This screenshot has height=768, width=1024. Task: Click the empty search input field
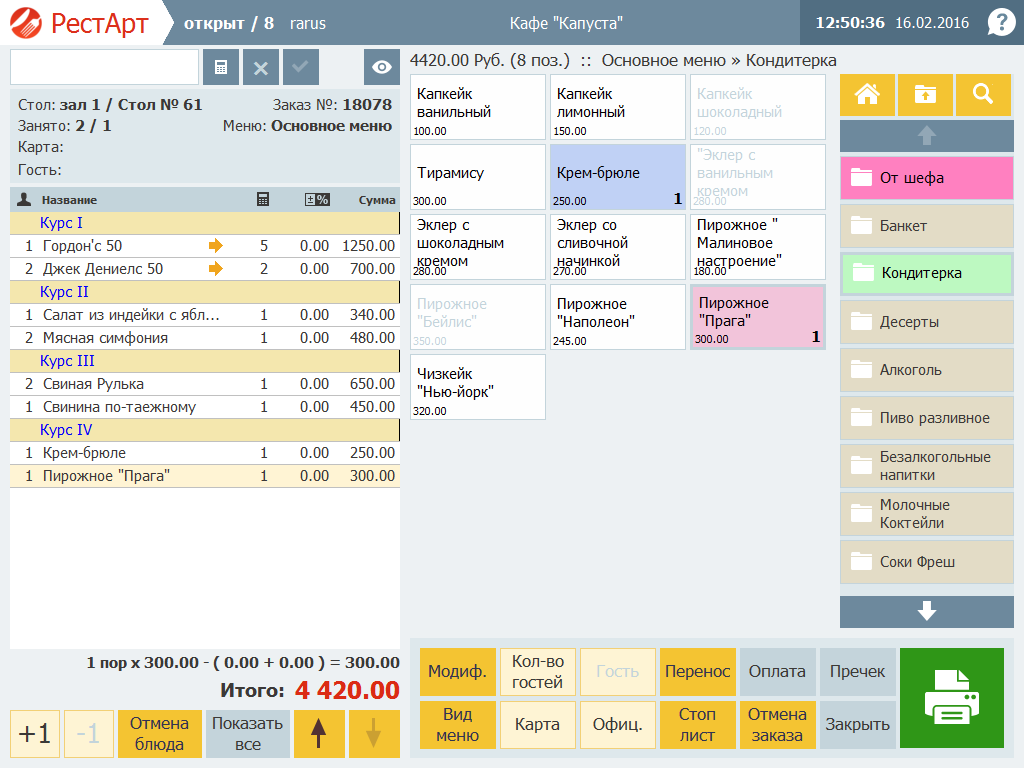[104, 67]
